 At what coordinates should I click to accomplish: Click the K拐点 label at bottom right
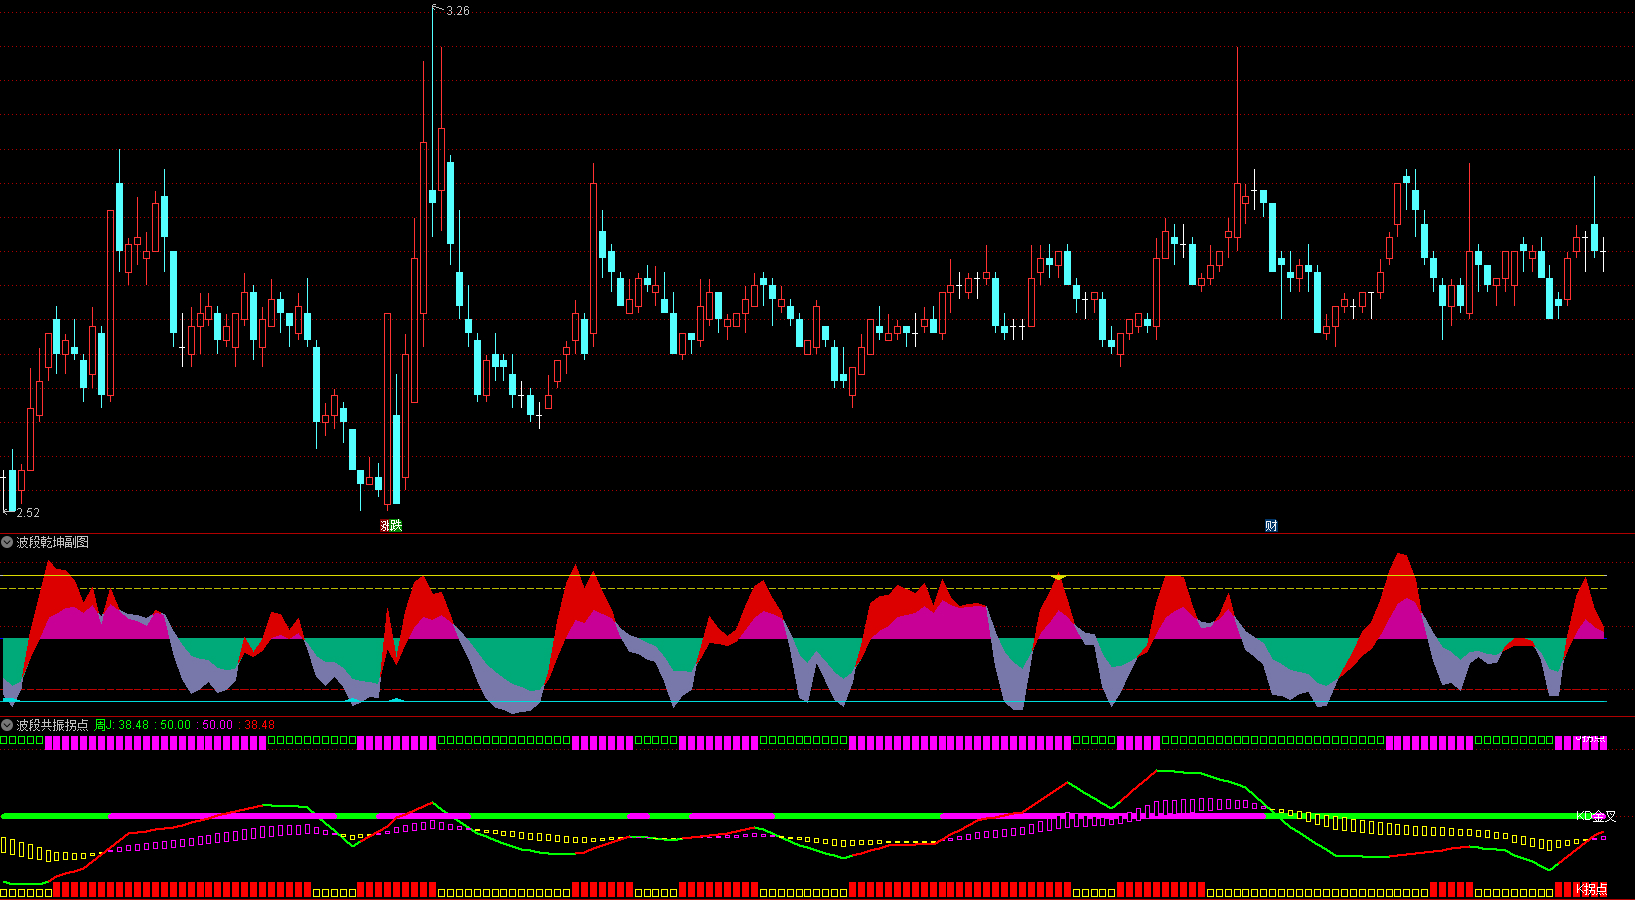[1591, 889]
